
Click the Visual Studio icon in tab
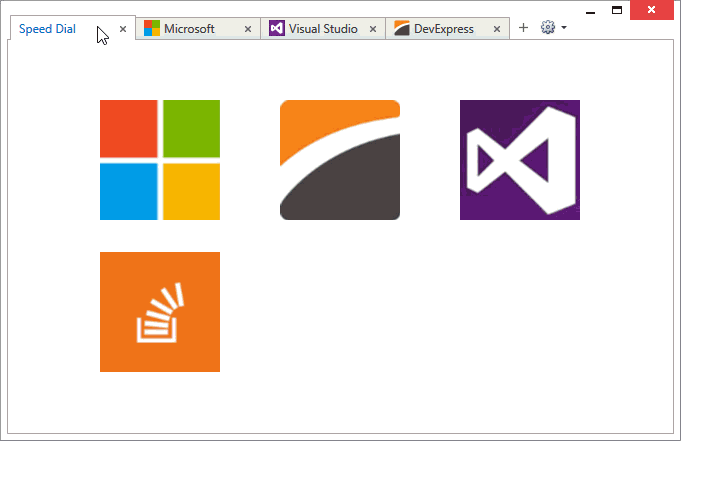coord(276,28)
